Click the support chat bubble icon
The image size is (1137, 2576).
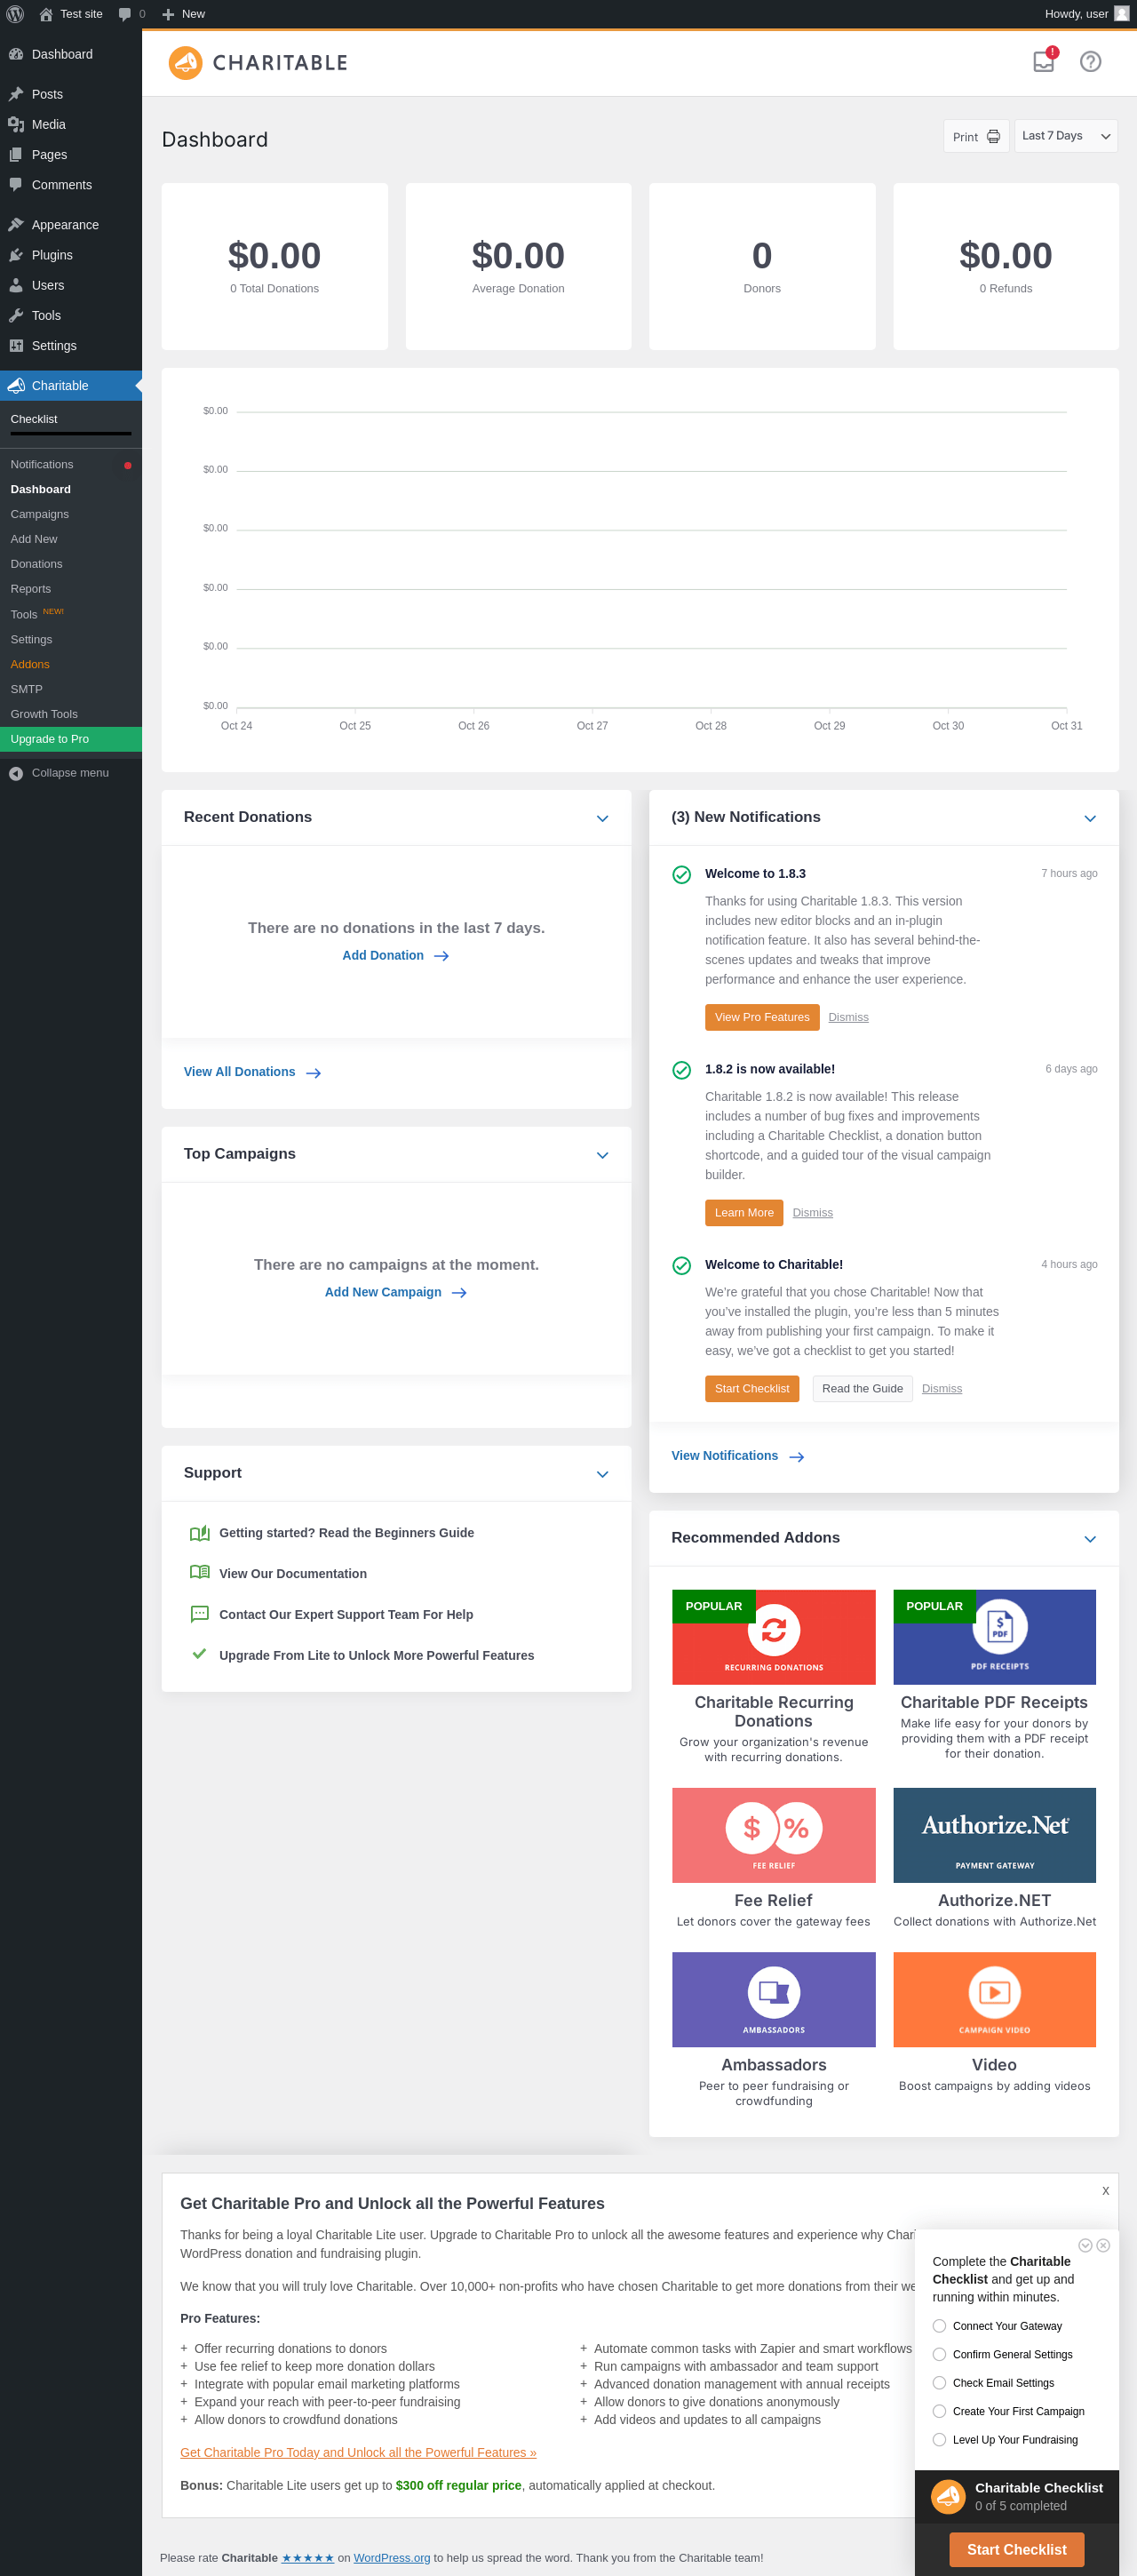(199, 1614)
